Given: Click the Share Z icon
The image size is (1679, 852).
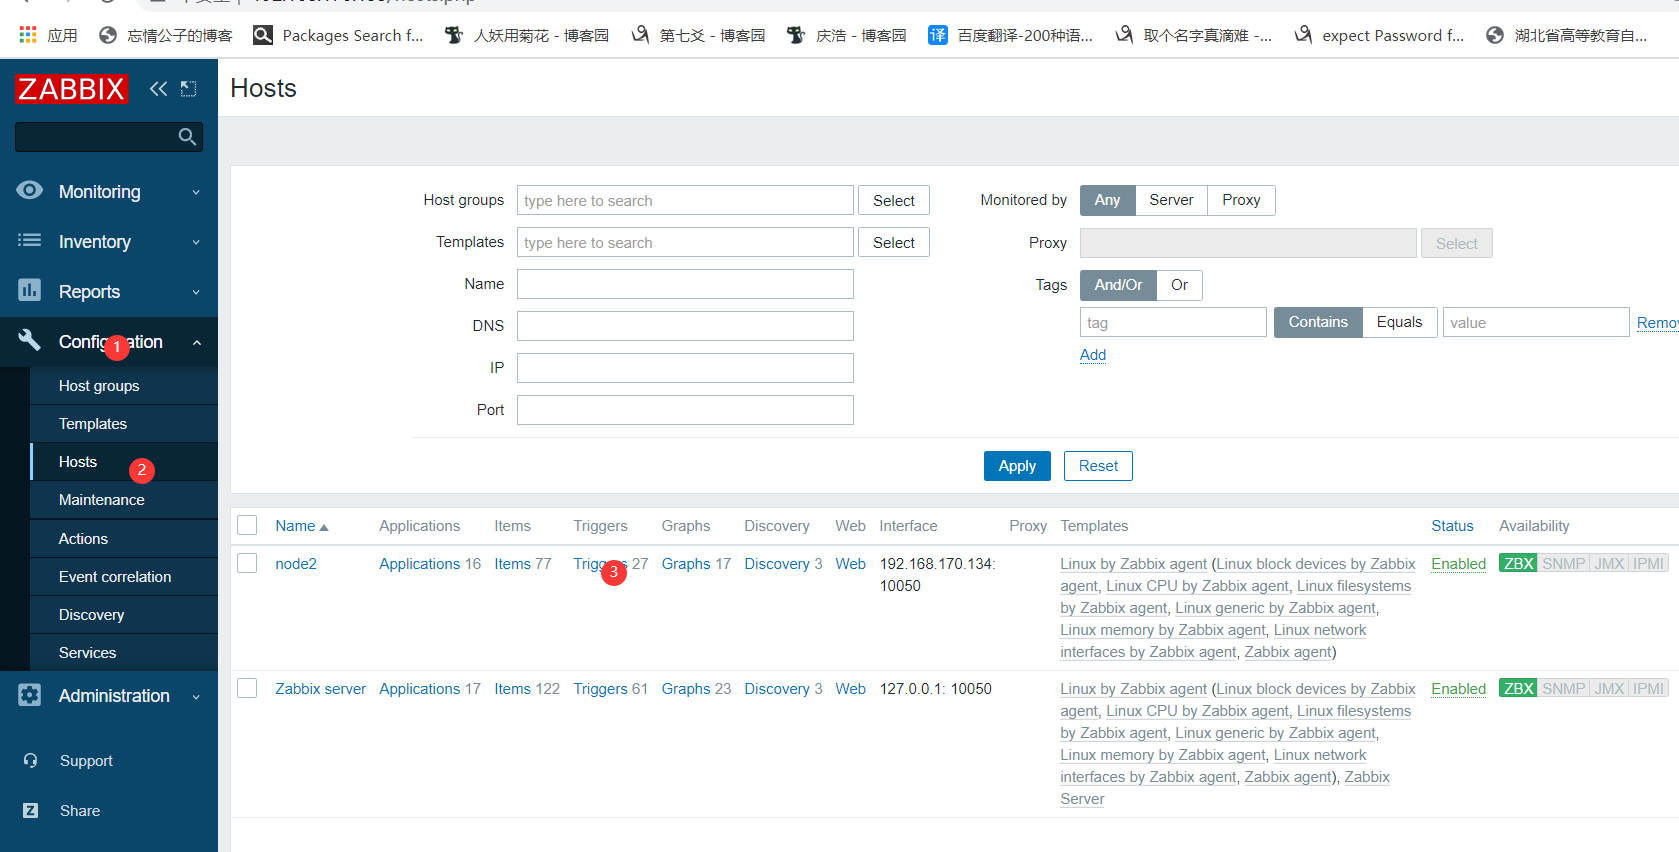Looking at the screenshot, I should 31,811.
